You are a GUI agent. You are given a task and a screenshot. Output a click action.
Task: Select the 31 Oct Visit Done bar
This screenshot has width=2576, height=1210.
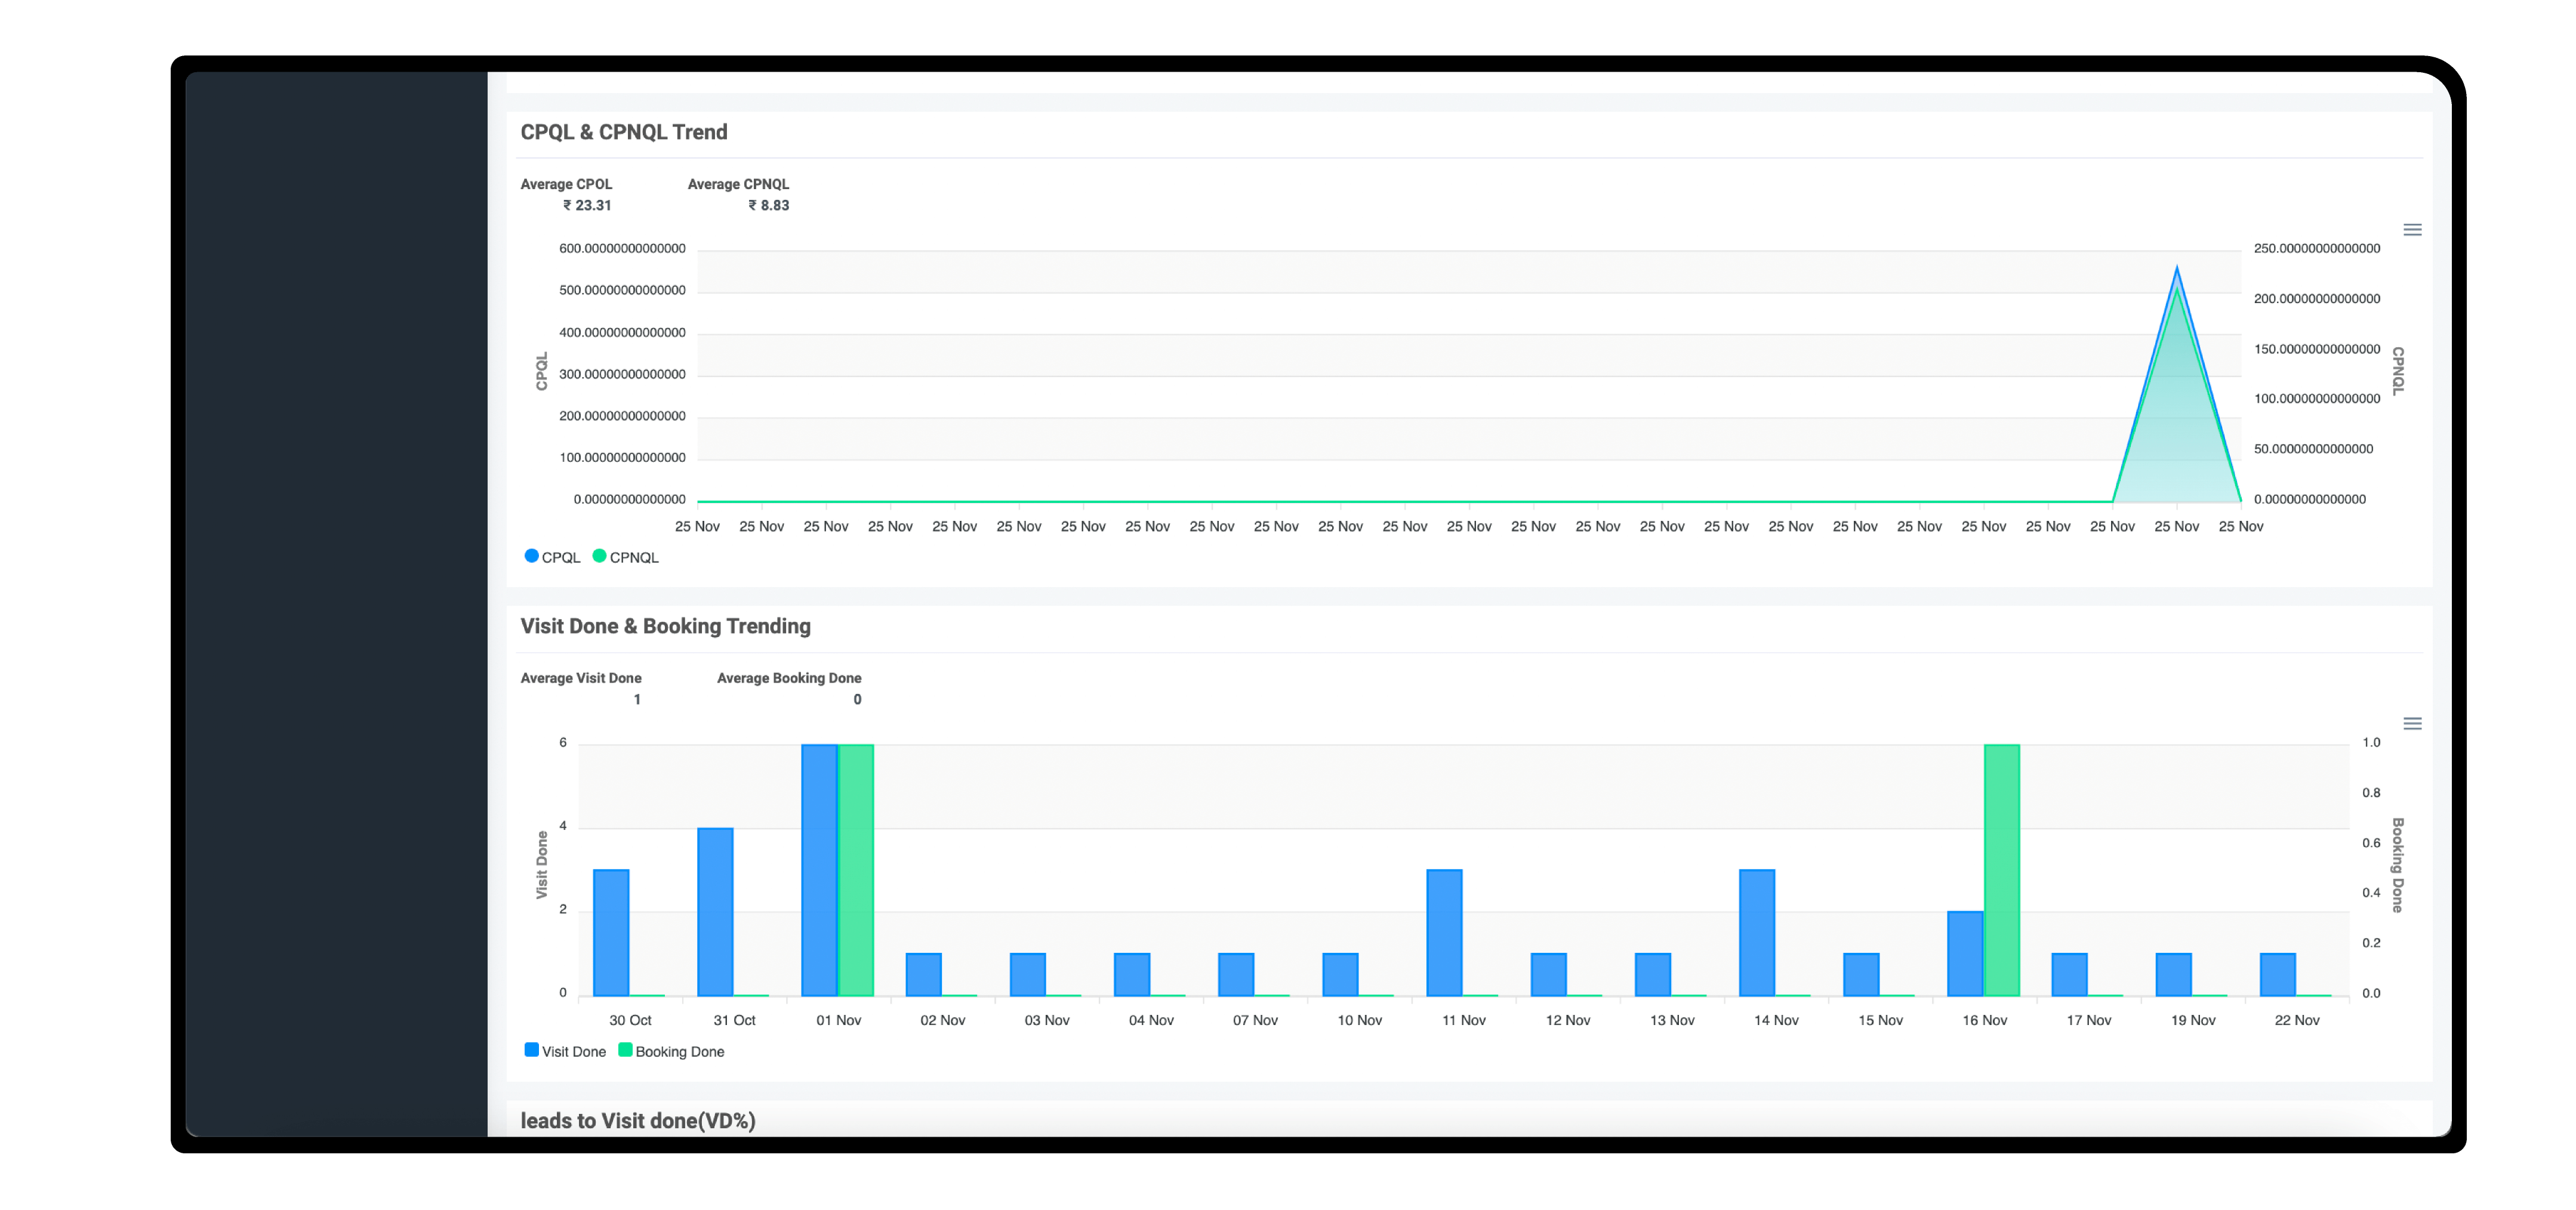tap(715, 912)
